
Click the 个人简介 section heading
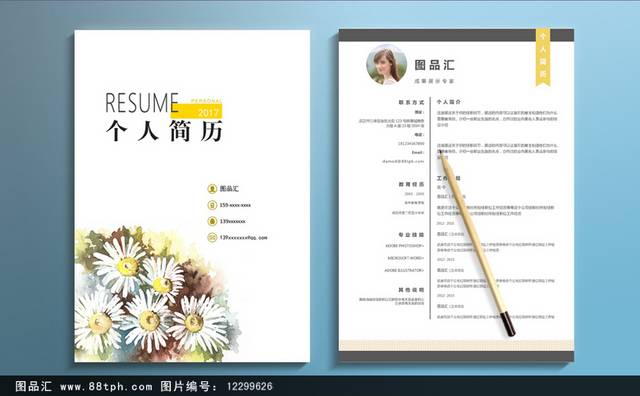(x=449, y=102)
